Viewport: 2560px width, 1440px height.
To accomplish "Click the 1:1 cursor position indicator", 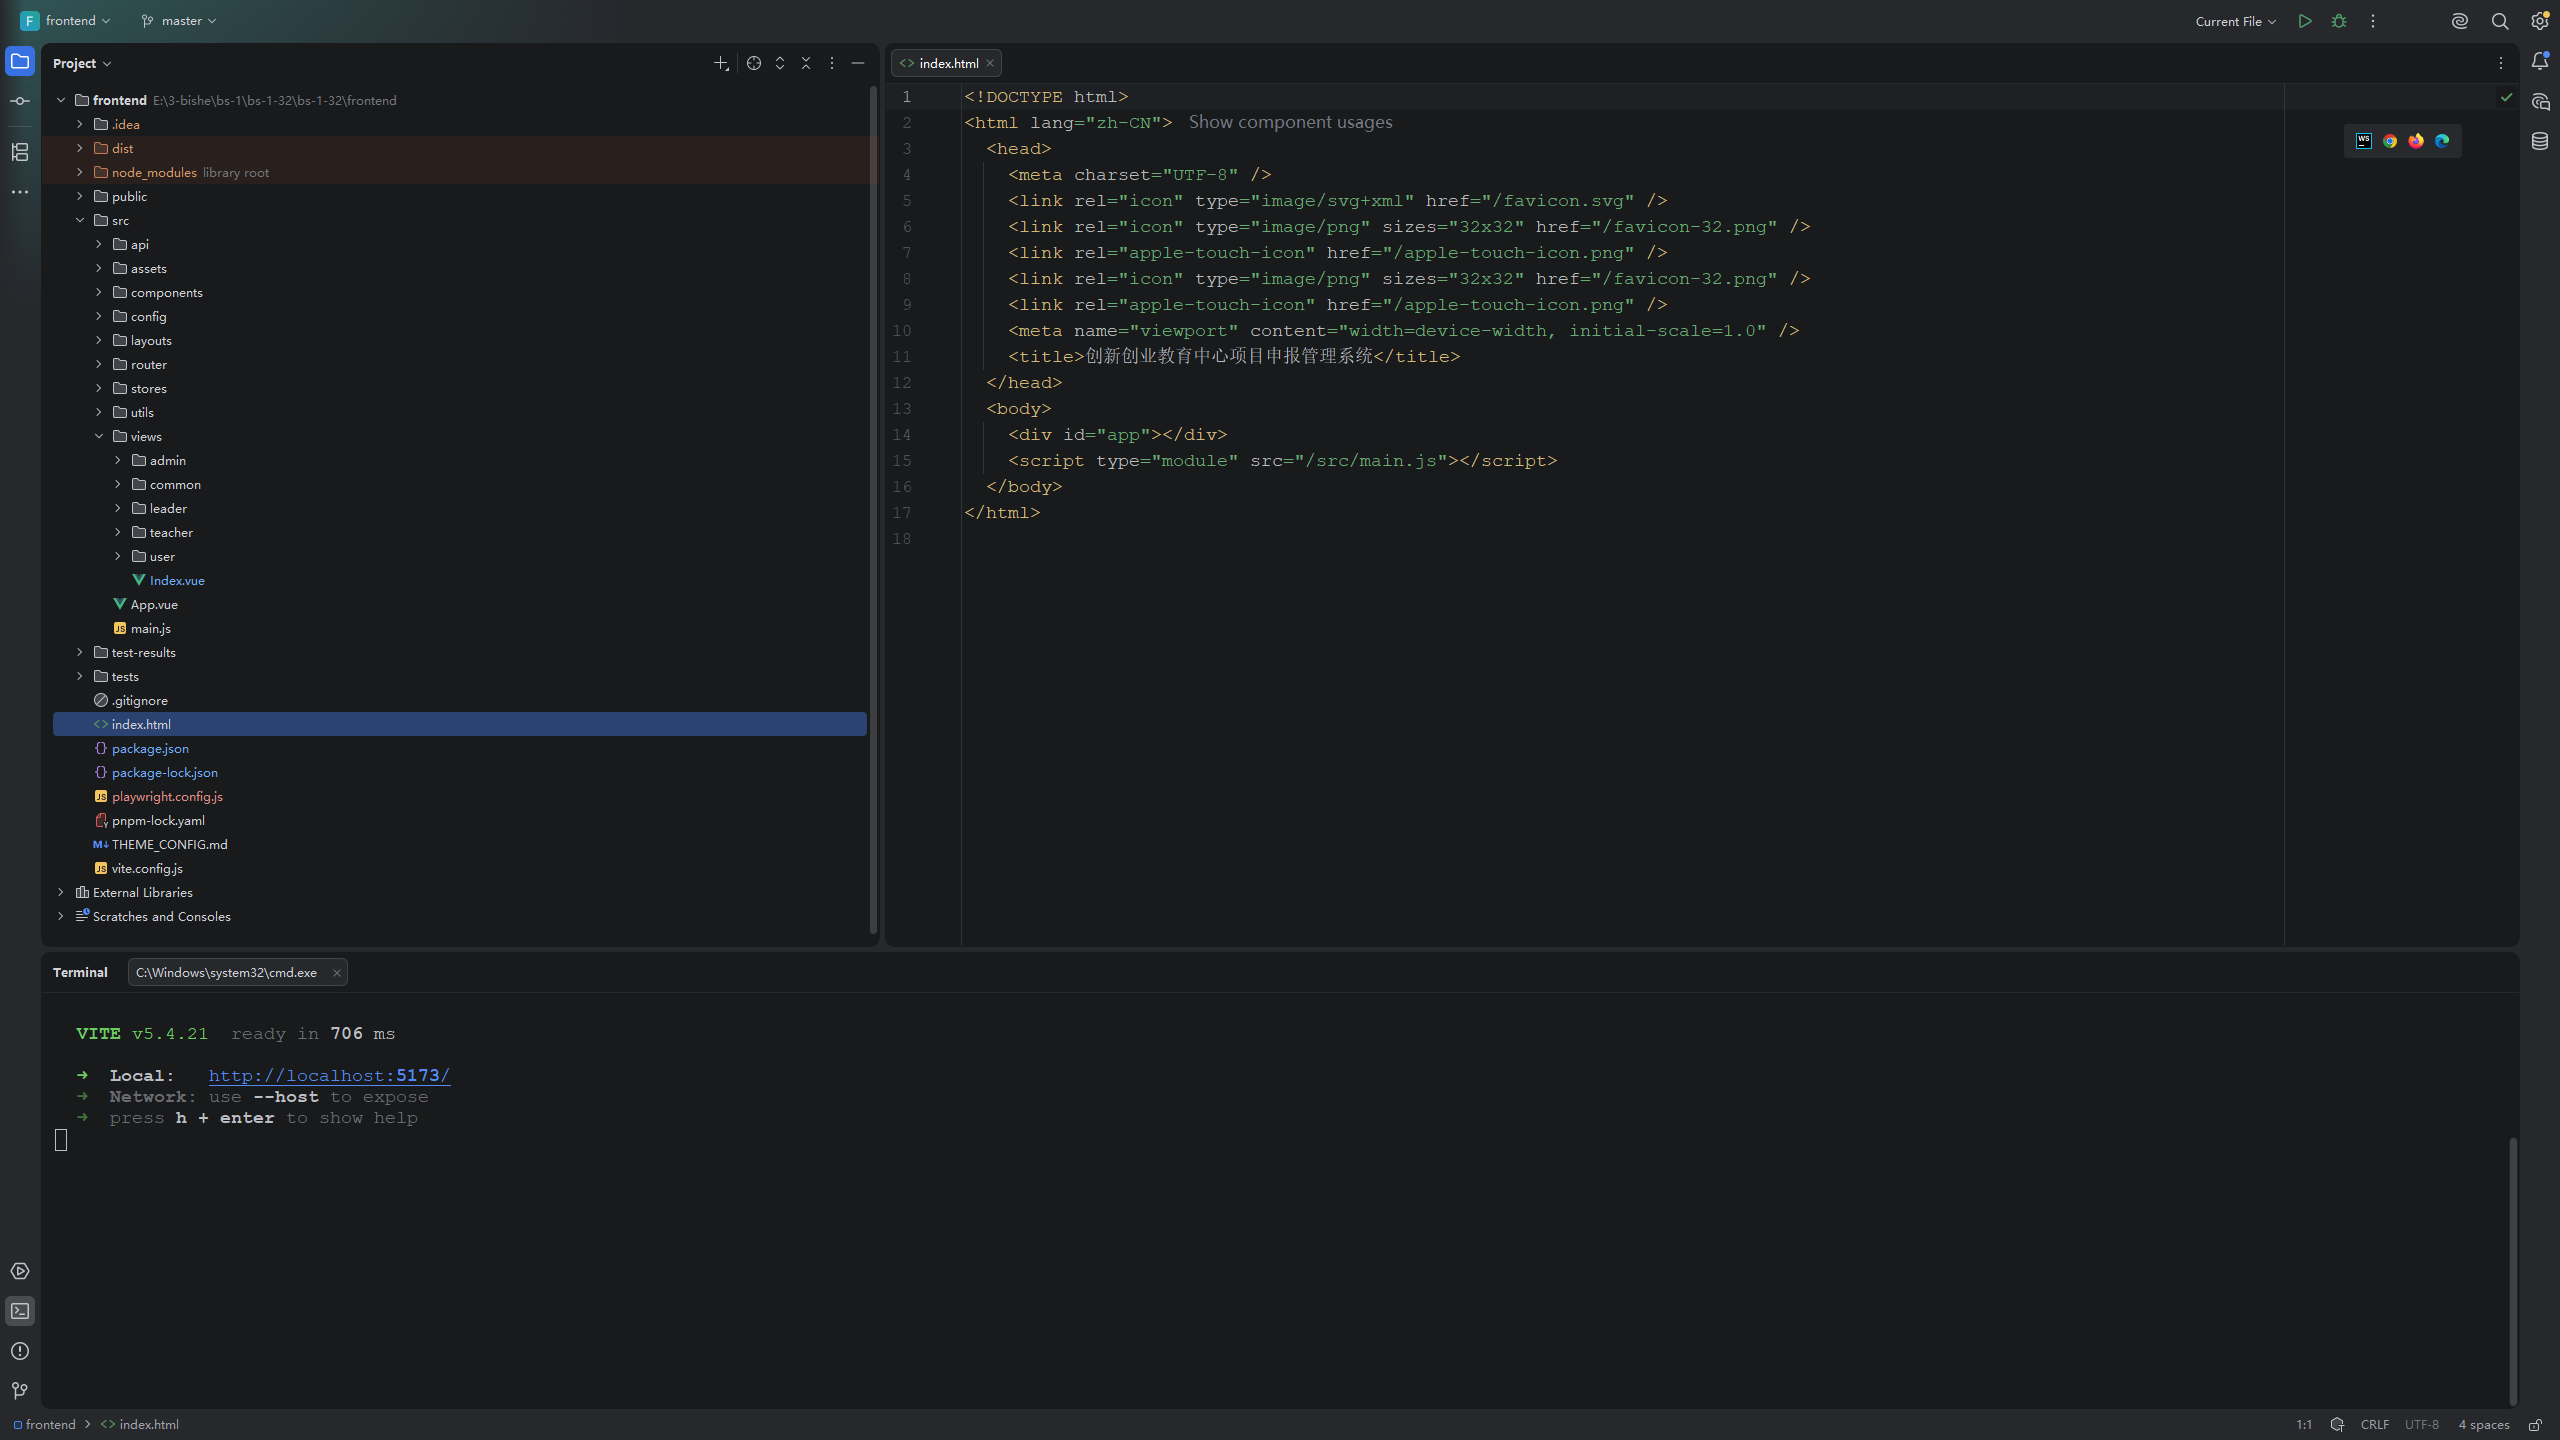I will (x=2304, y=1425).
